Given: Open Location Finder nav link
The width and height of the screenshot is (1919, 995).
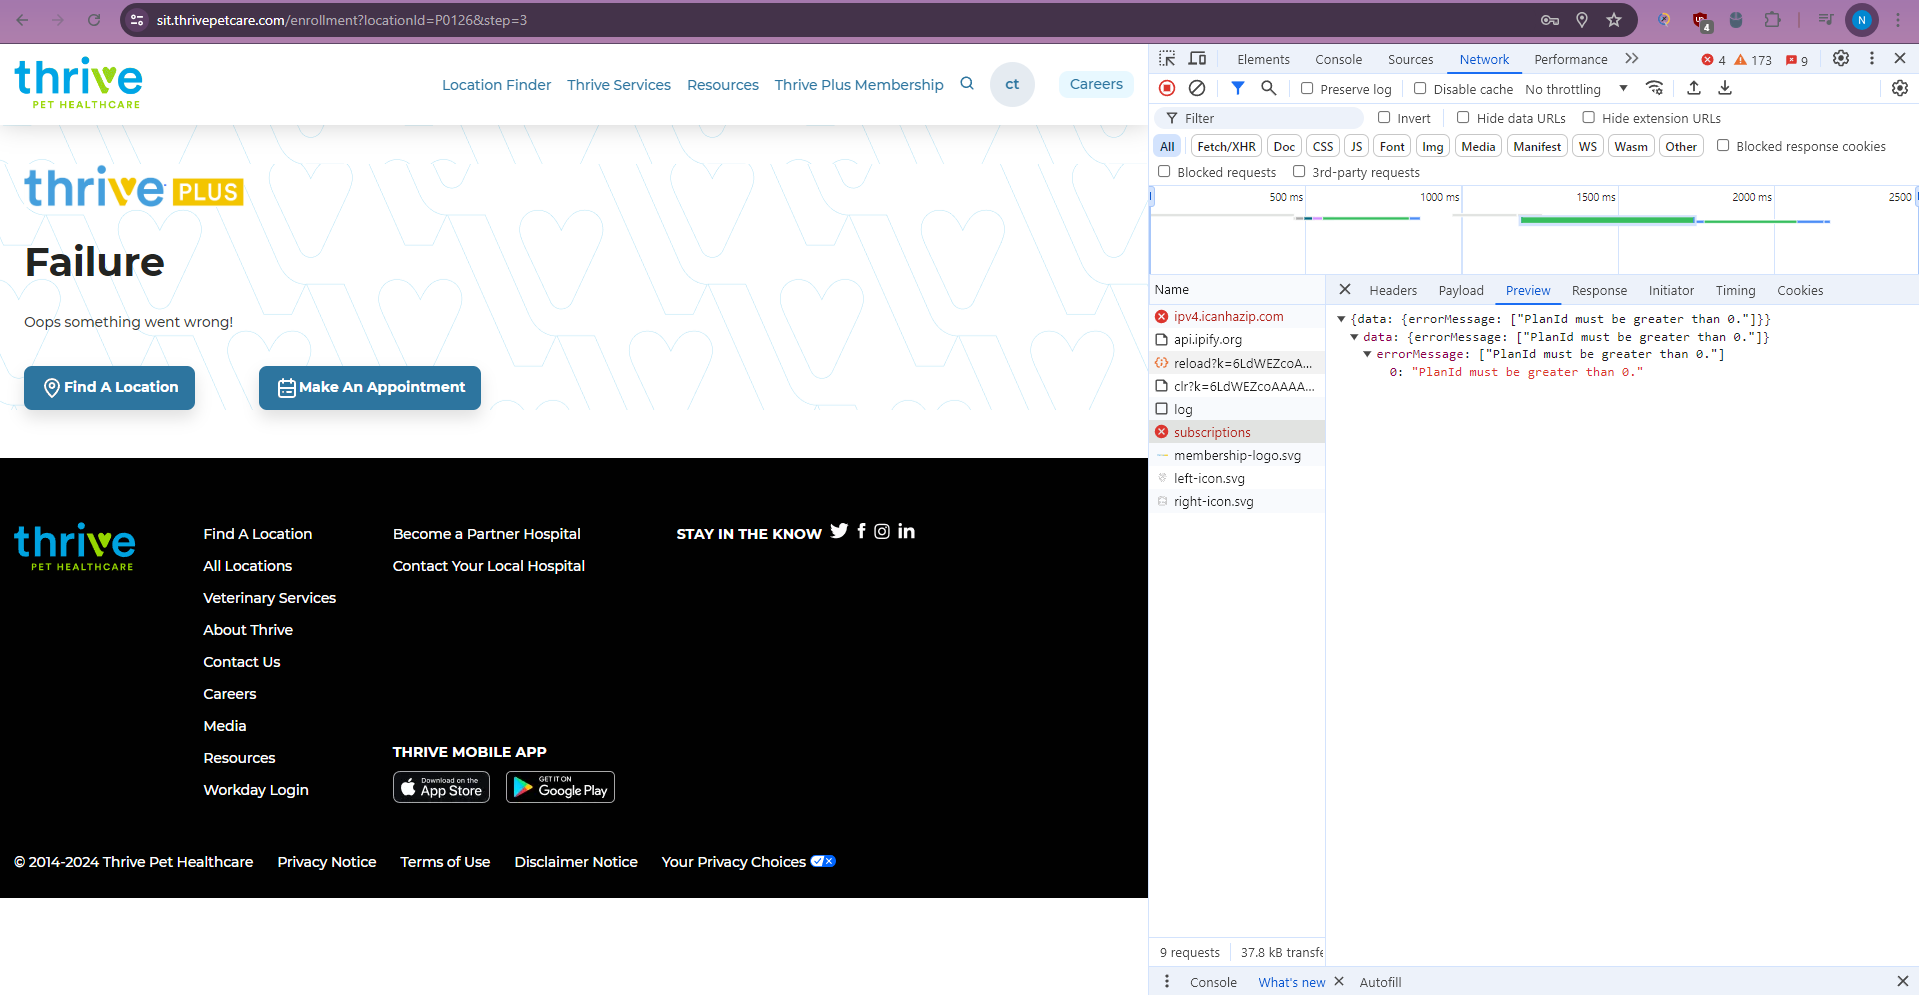Looking at the screenshot, I should tap(497, 85).
